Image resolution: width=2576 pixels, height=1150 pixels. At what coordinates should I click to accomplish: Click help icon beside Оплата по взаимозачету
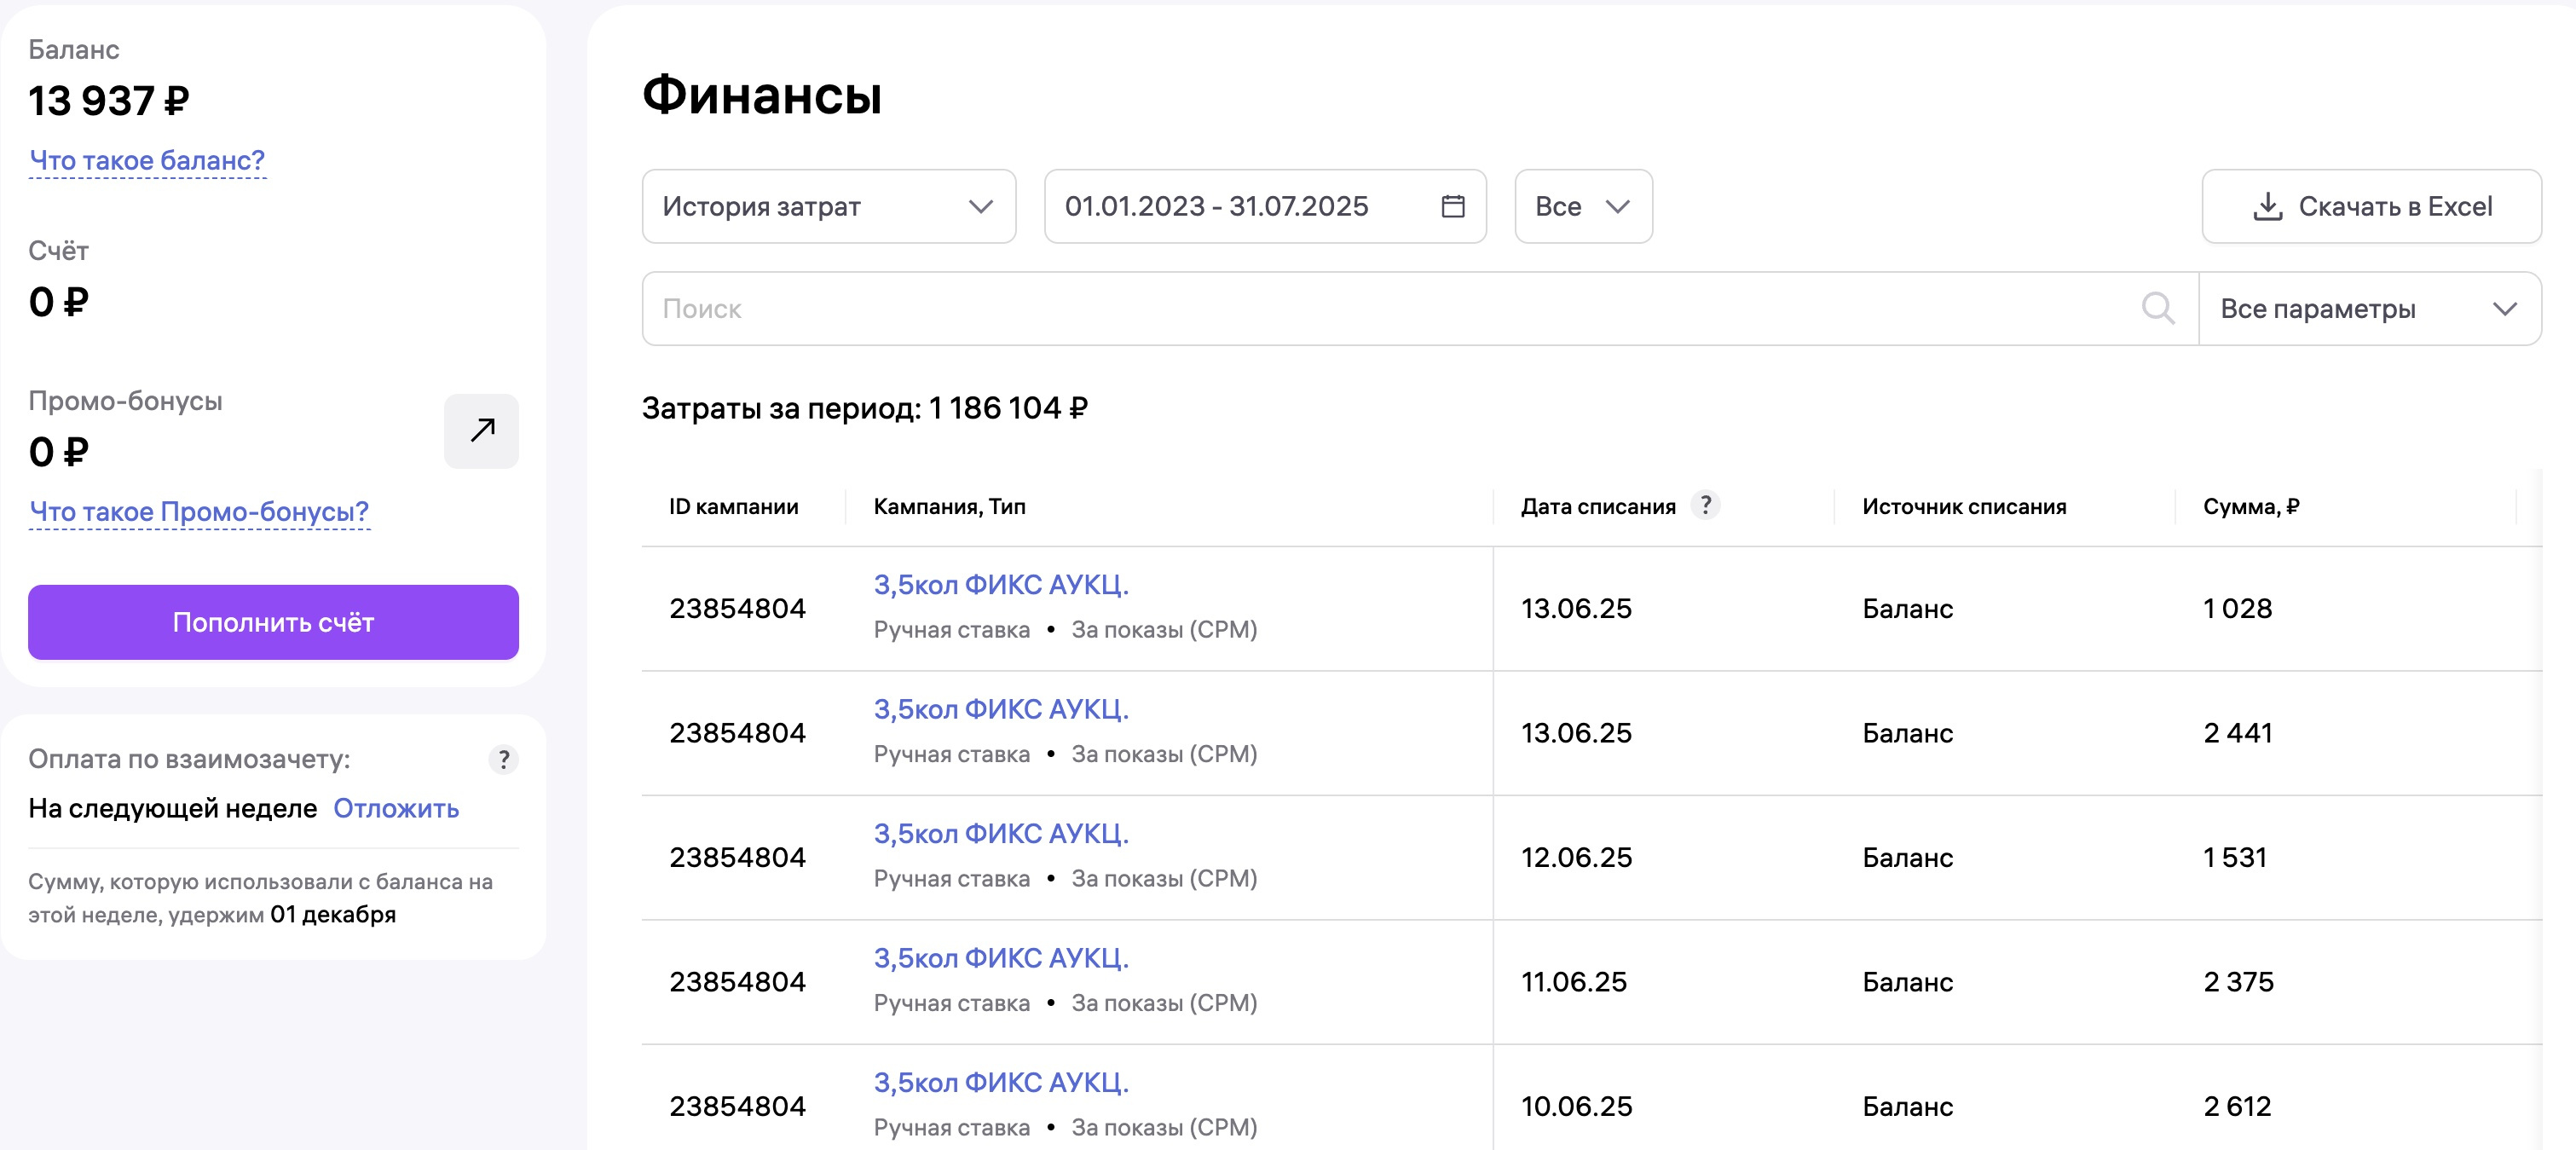[503, 759]
